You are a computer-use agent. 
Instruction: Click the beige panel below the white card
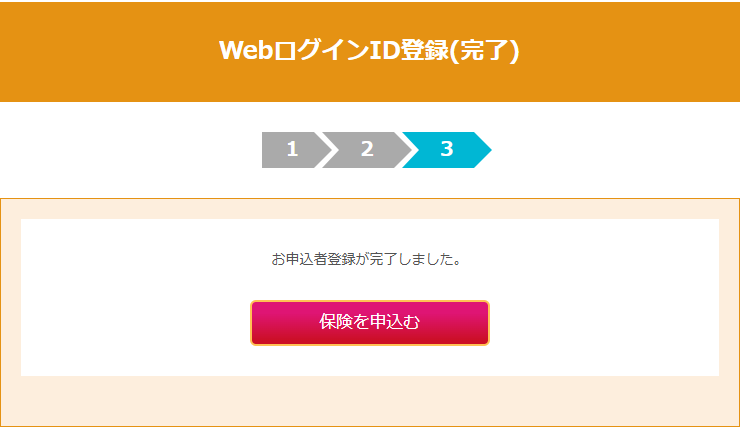tap(370, 400)
